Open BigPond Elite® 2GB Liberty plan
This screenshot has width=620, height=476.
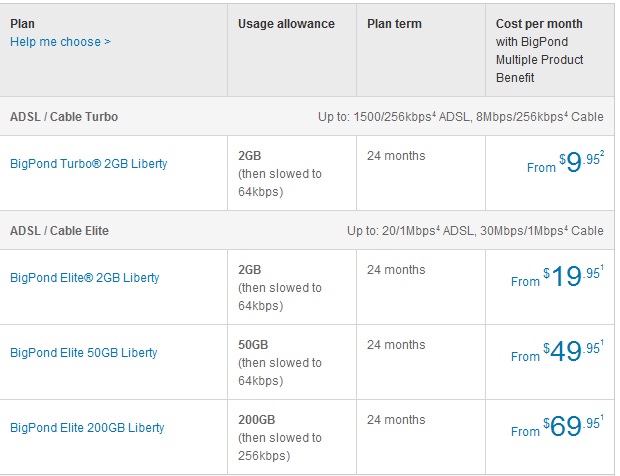[85, 278]
